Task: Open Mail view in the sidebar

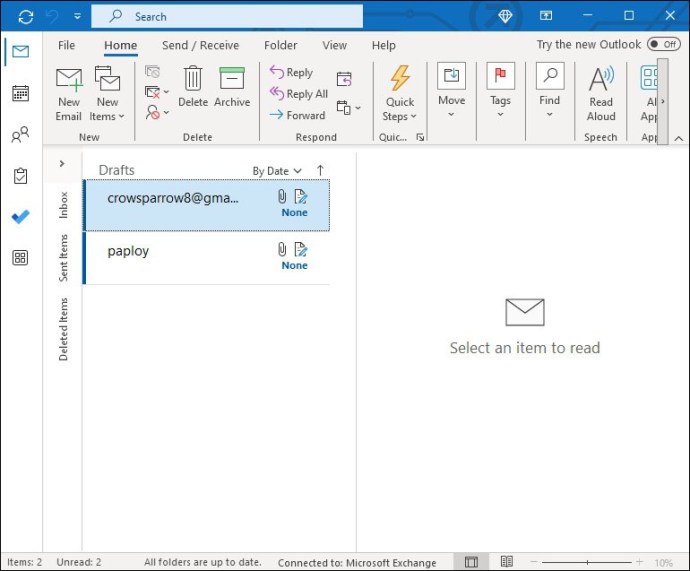Action: (21, 52)
